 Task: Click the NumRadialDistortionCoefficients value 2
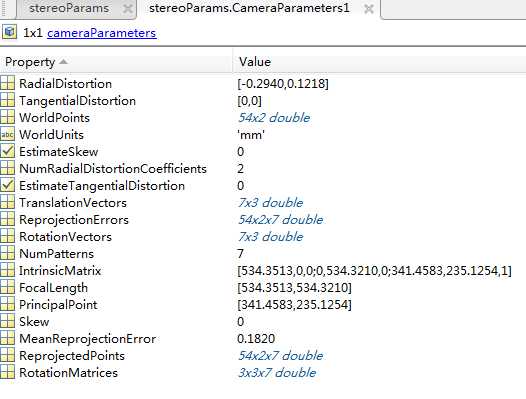[x=240, y=168]
